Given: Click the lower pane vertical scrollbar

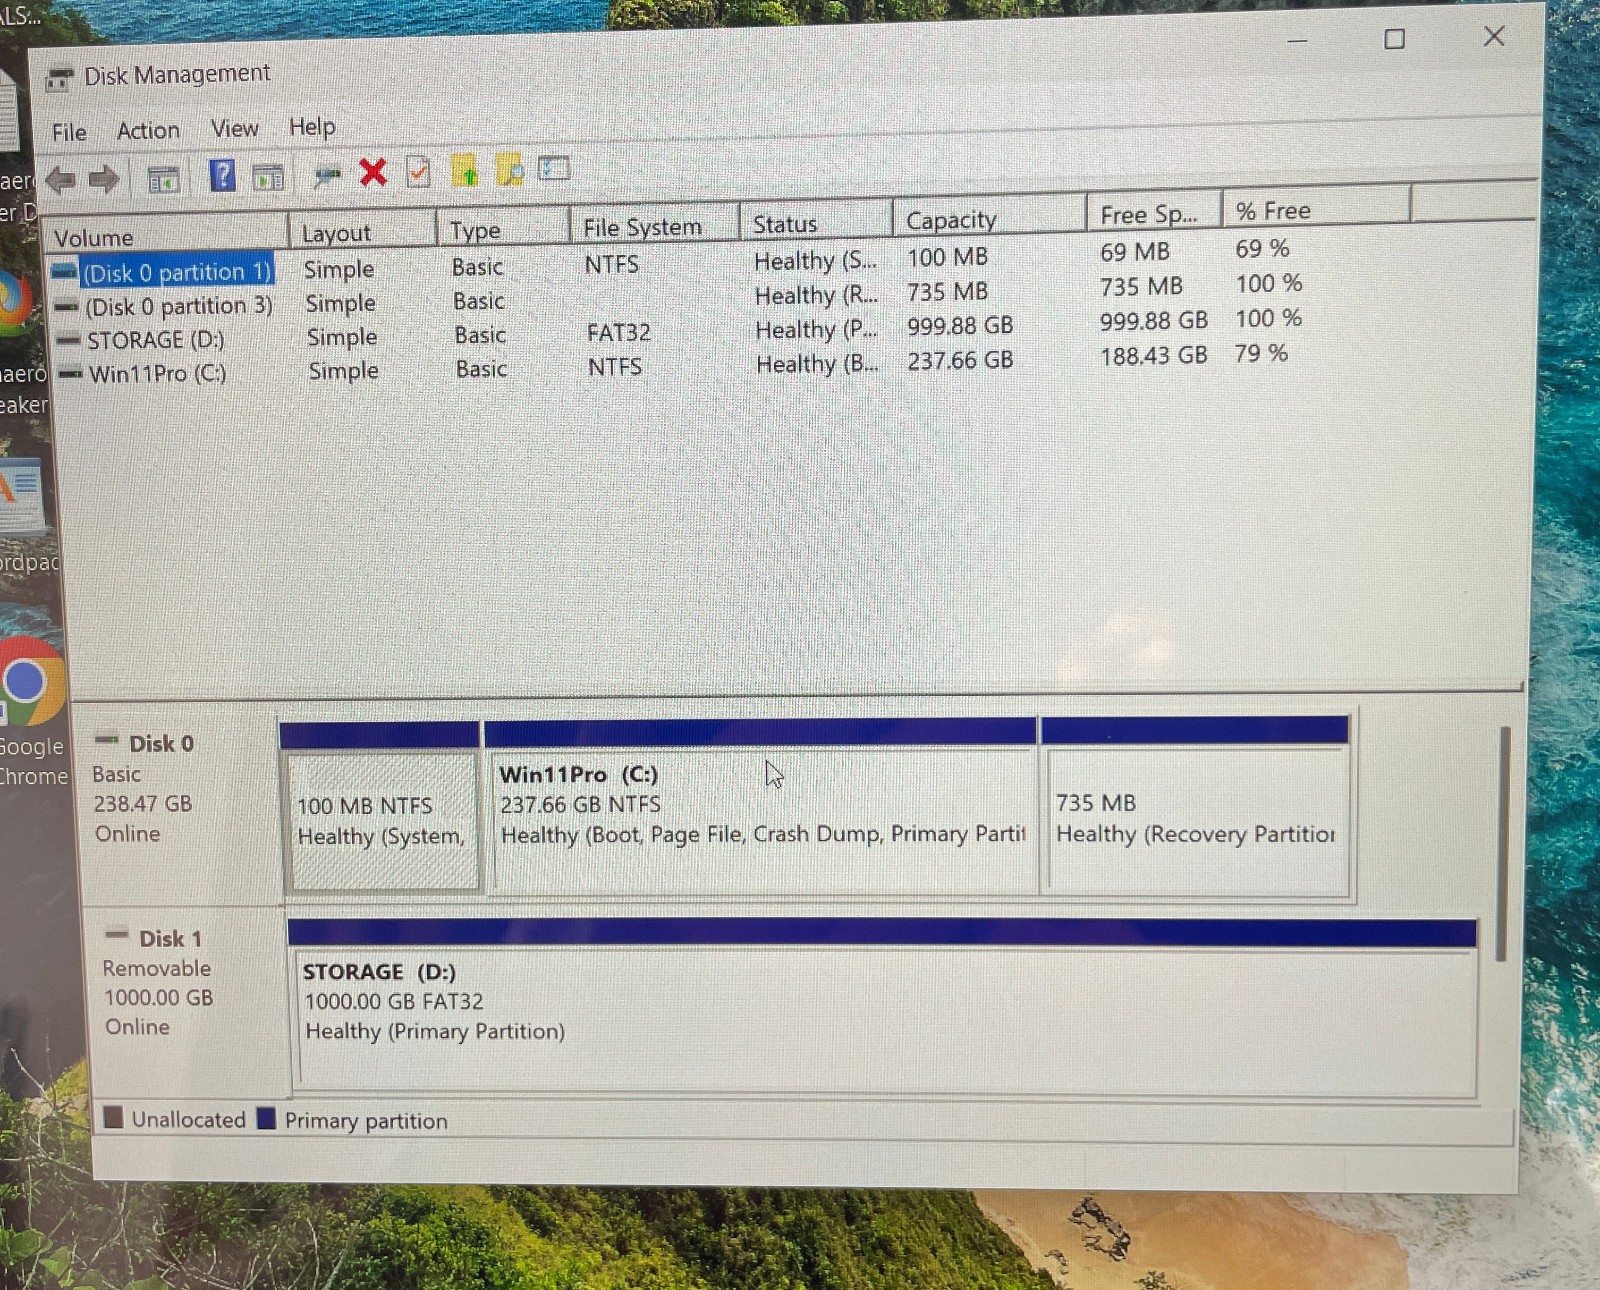Looking at the screenshot, I should pyautogui.click(x=1503, y=845).
